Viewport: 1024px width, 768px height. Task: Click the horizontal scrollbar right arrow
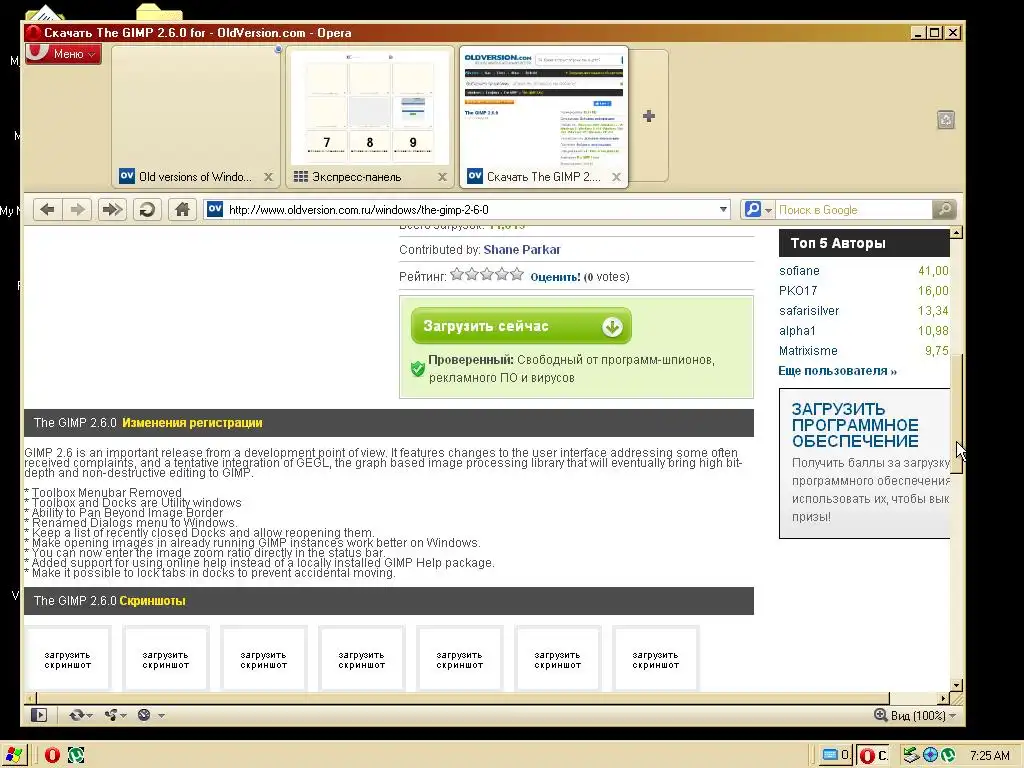tap(942, 698)
